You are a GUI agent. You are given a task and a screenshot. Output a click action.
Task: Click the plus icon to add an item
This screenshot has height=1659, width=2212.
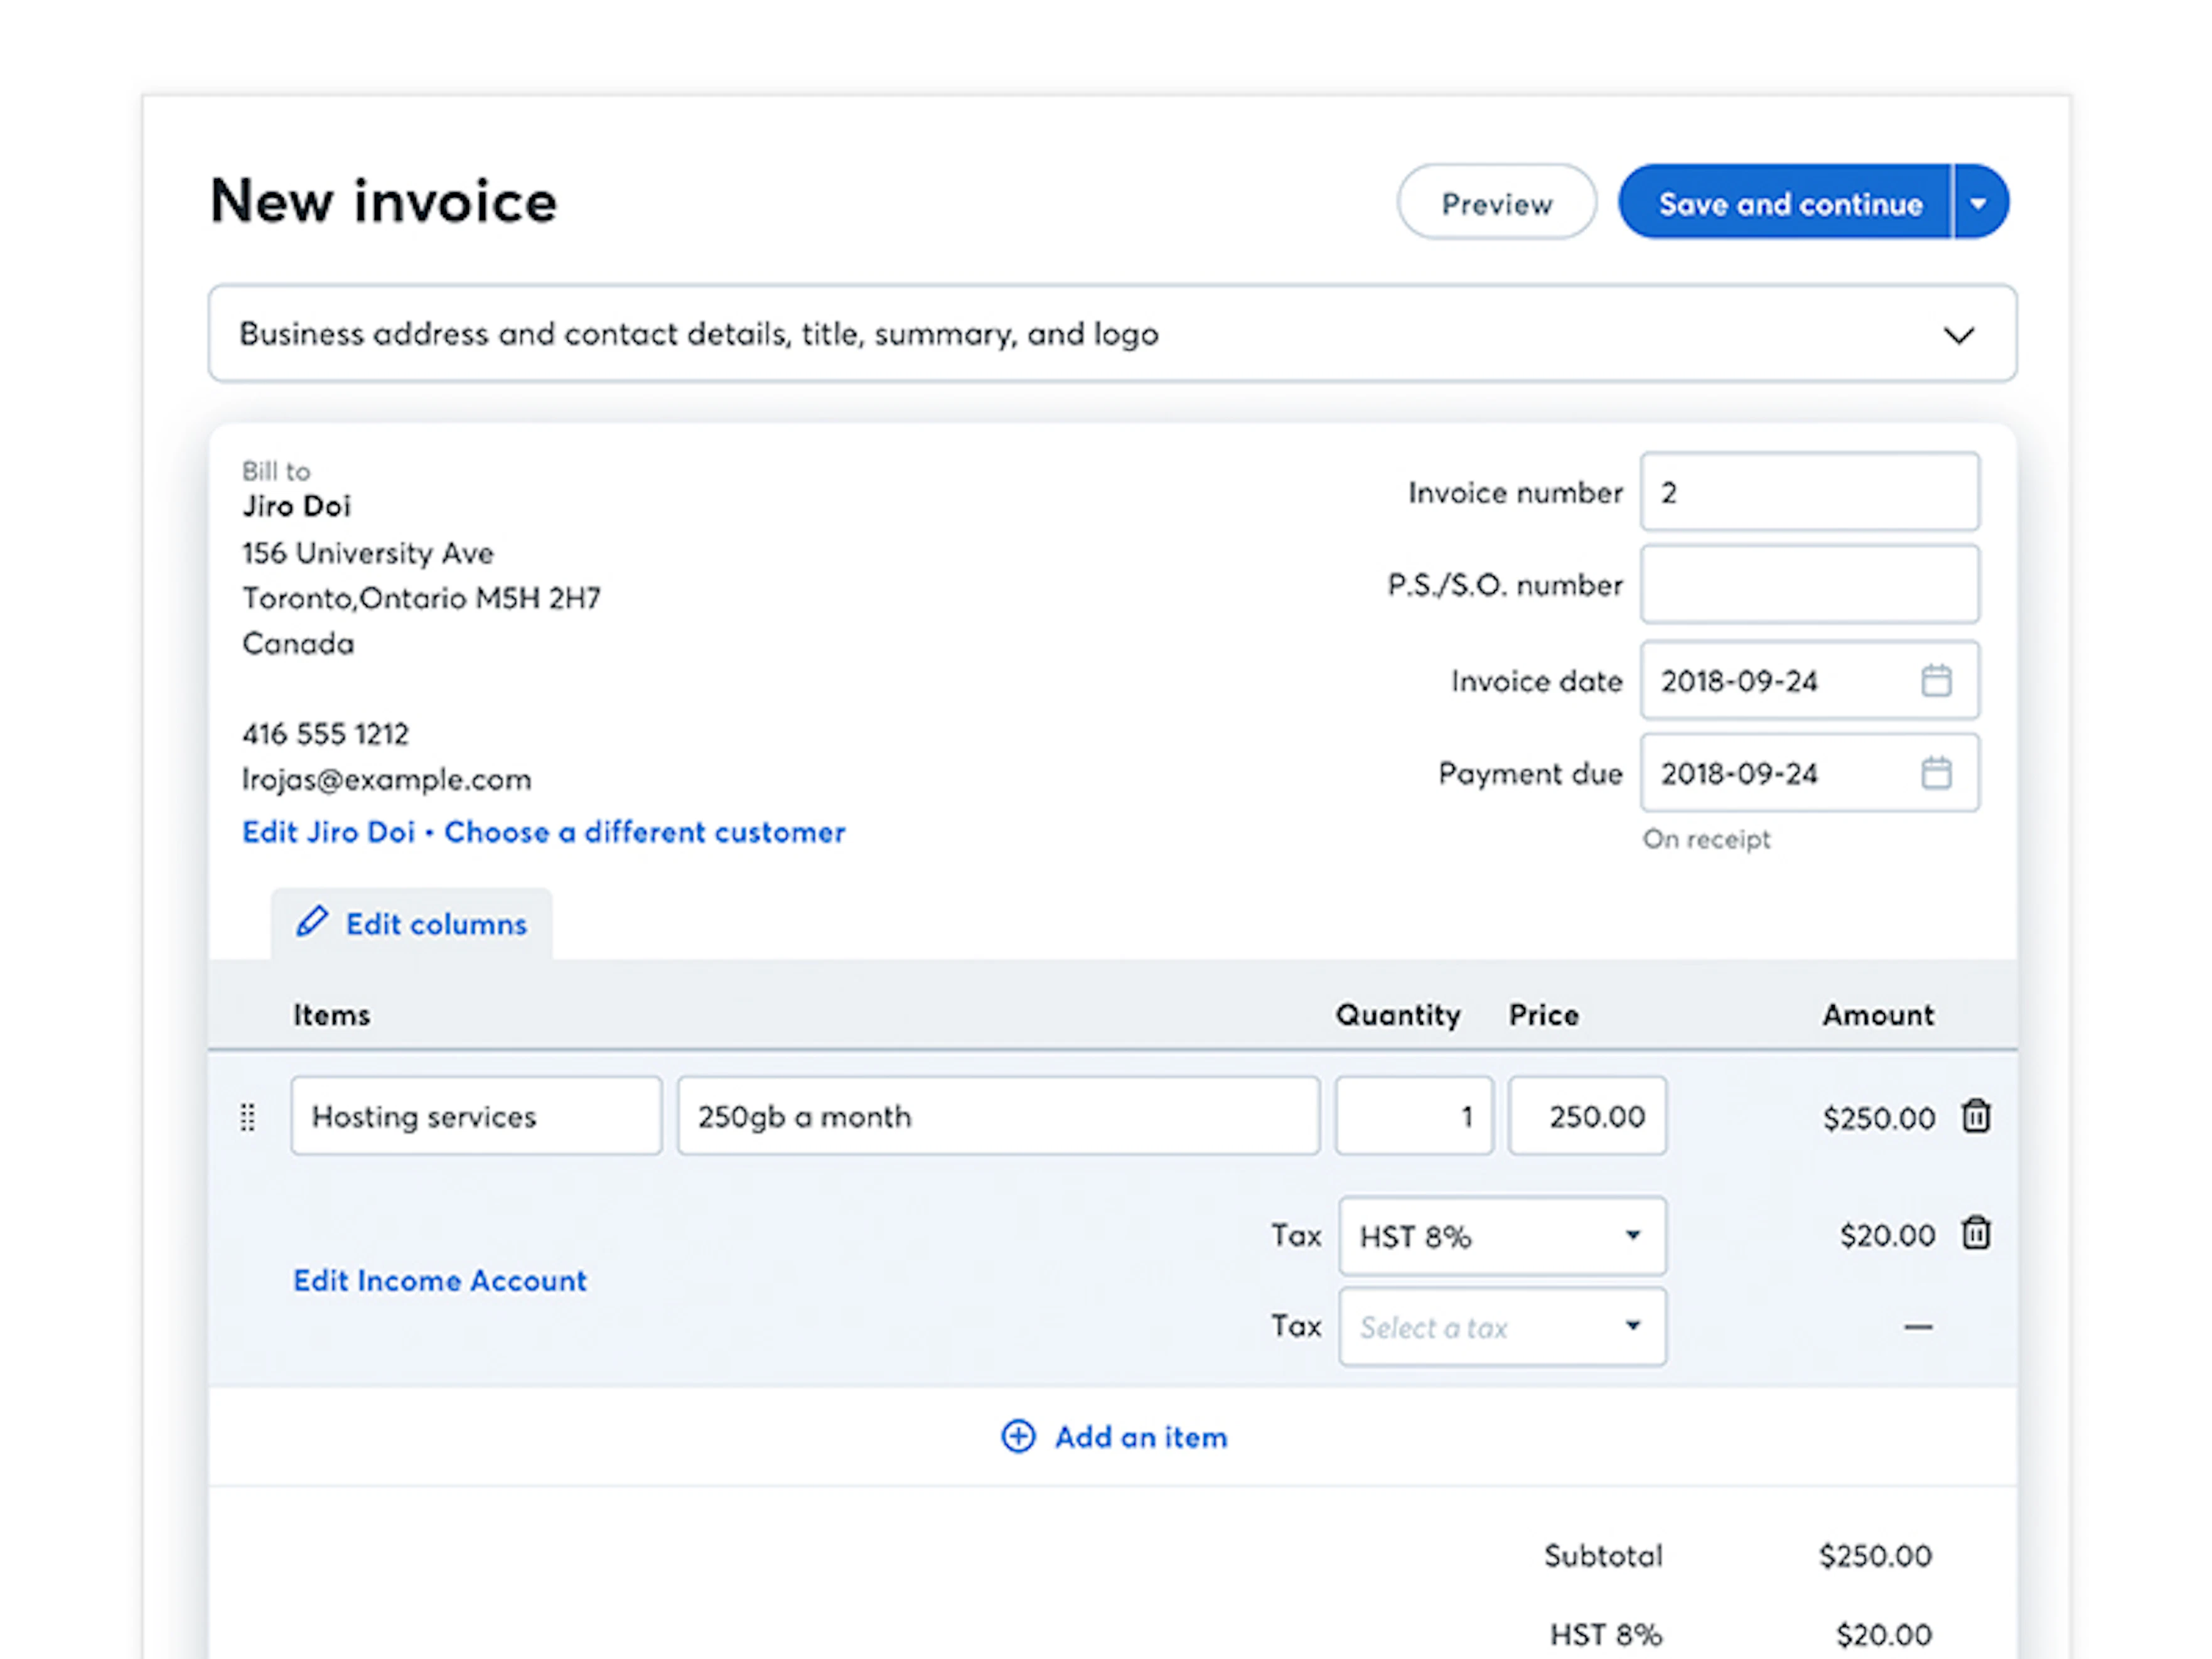[x=1018, y=1437]
